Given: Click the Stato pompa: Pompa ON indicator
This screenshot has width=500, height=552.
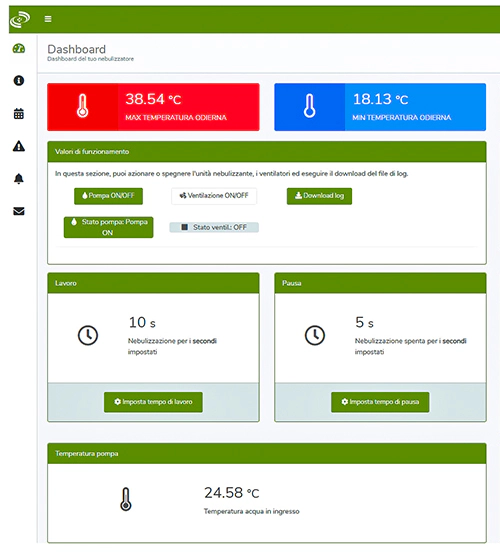Looking at the screenshot, I should point(108,227).
